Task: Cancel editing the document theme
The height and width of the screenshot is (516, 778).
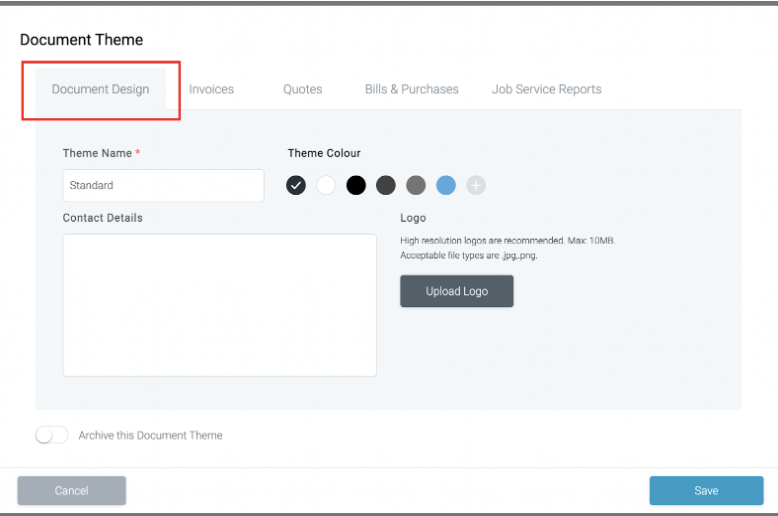Action: coord(71,491)
